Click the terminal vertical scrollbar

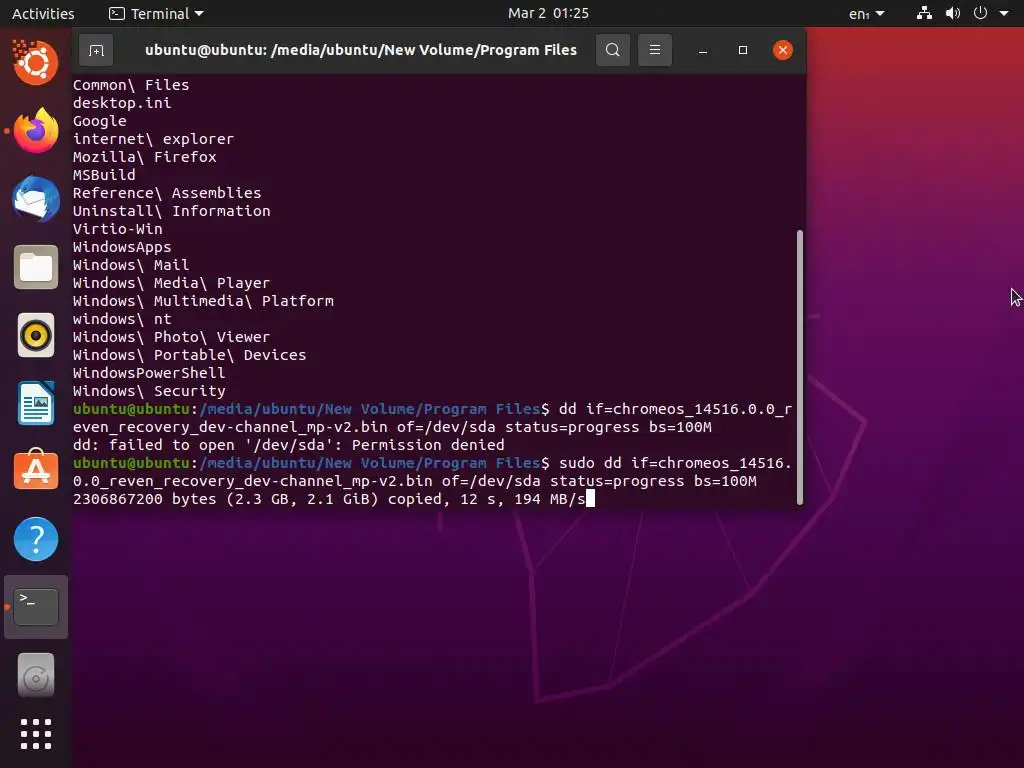[800, 367]
